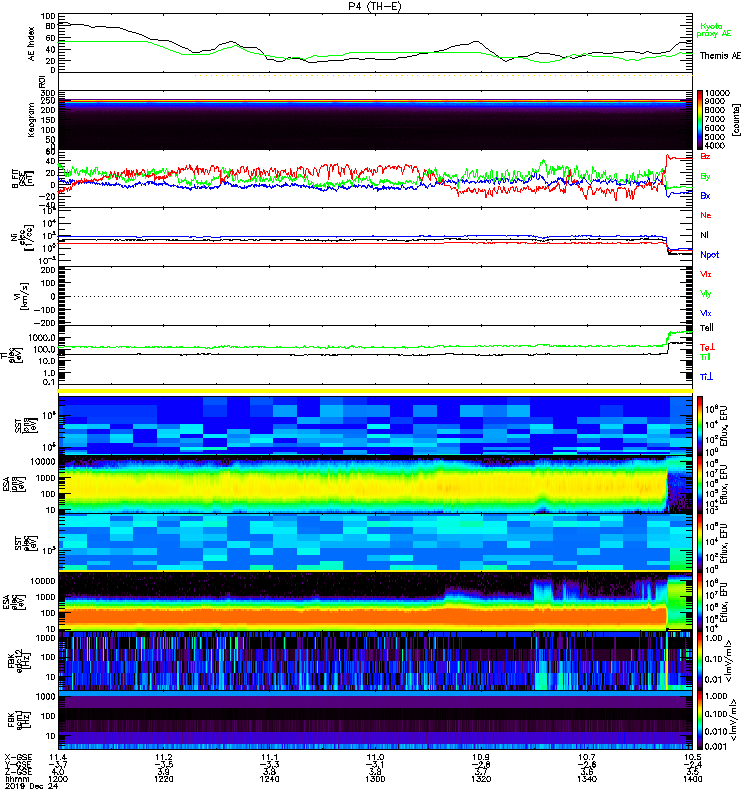The image size is (750, 800).
Task: Click the 1320 time tick label
Action: 481,779
